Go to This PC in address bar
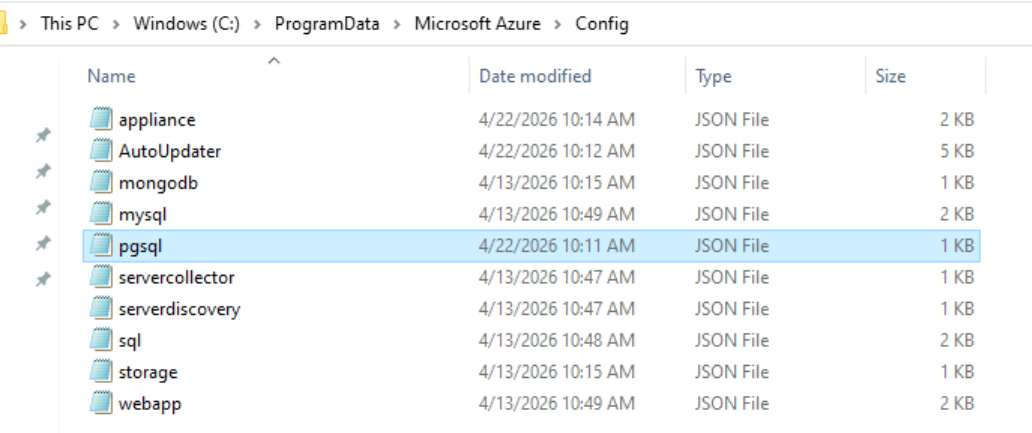 (70, 24)
